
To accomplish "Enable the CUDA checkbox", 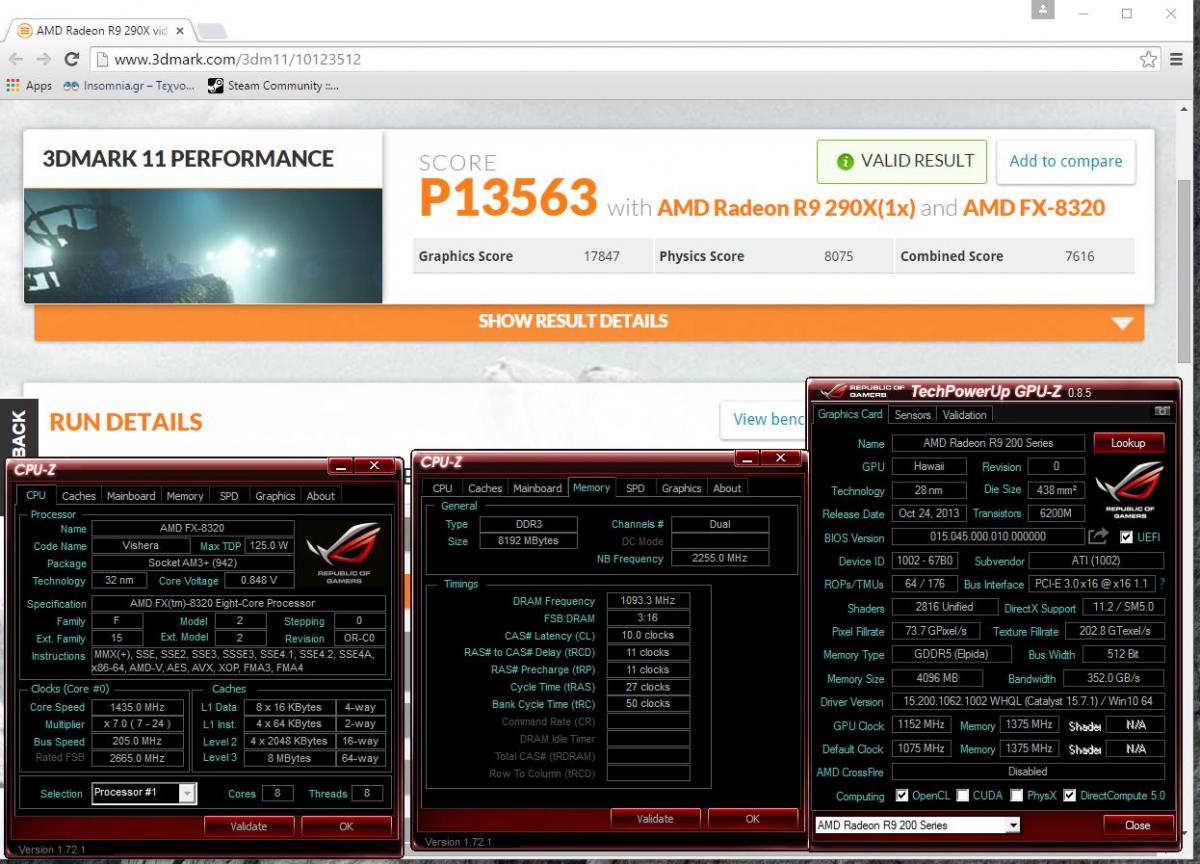I will point(962,796).
